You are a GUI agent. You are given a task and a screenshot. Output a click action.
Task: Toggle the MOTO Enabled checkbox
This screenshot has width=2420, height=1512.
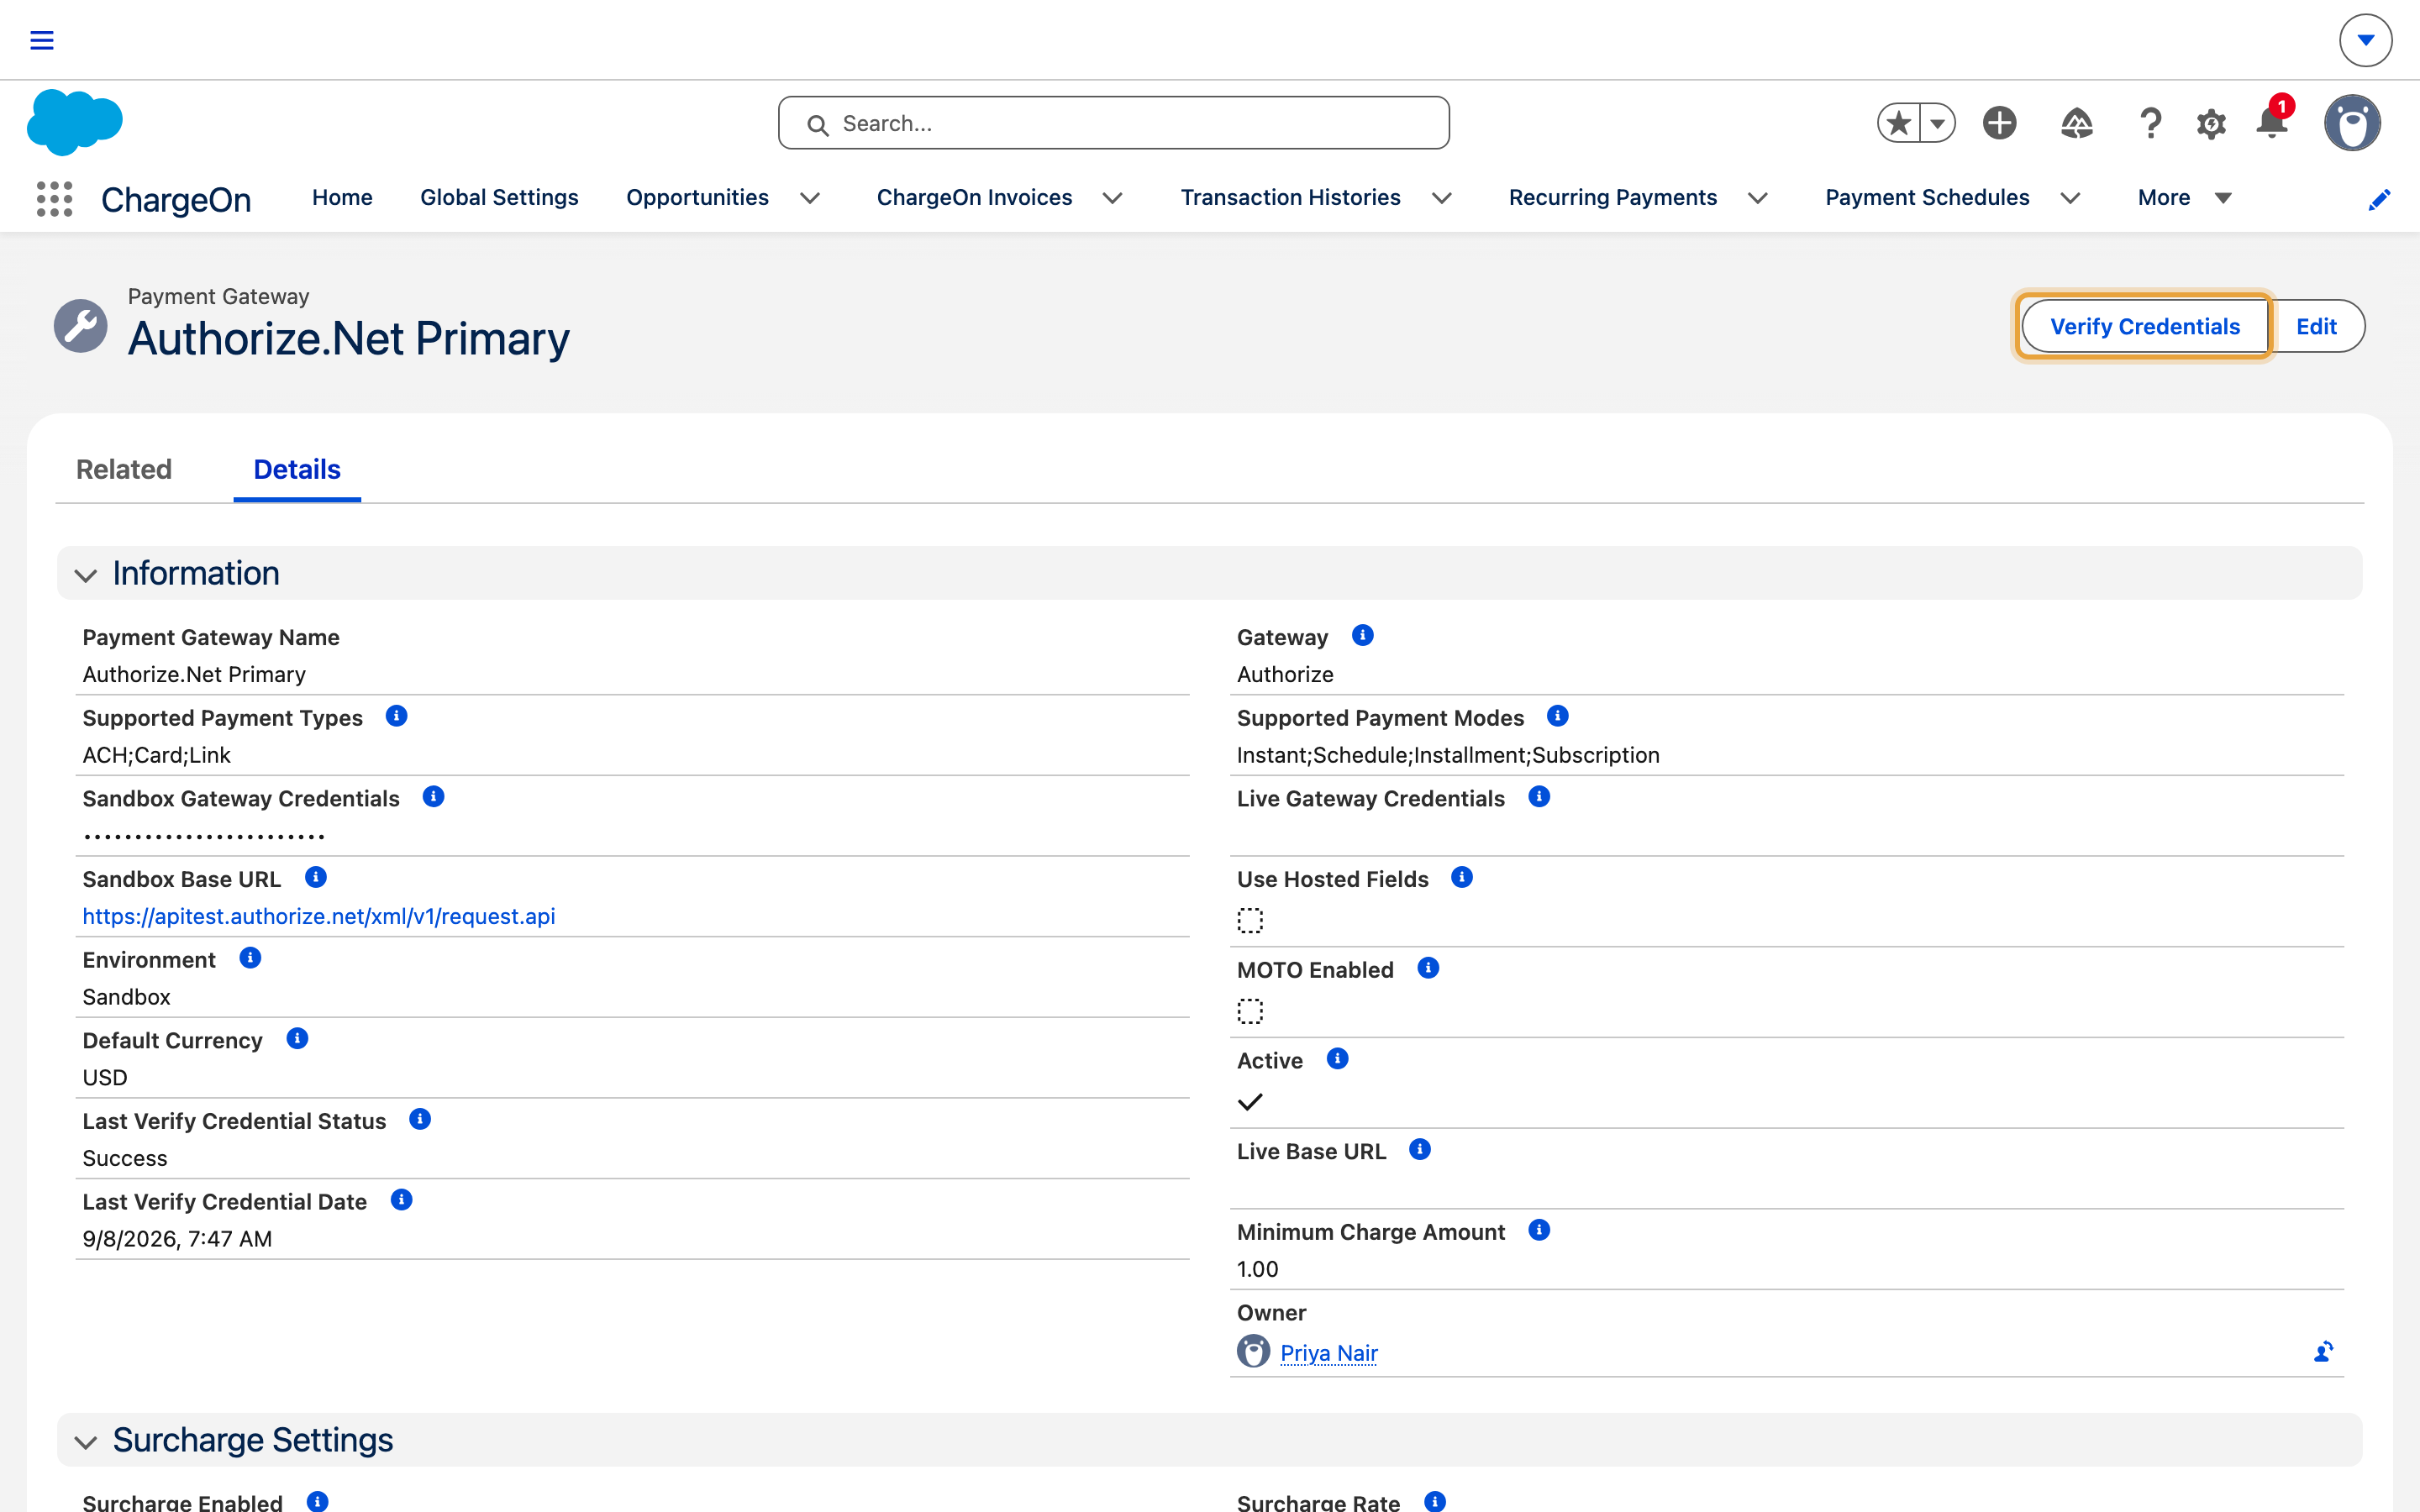[x=1250, y=1011]
